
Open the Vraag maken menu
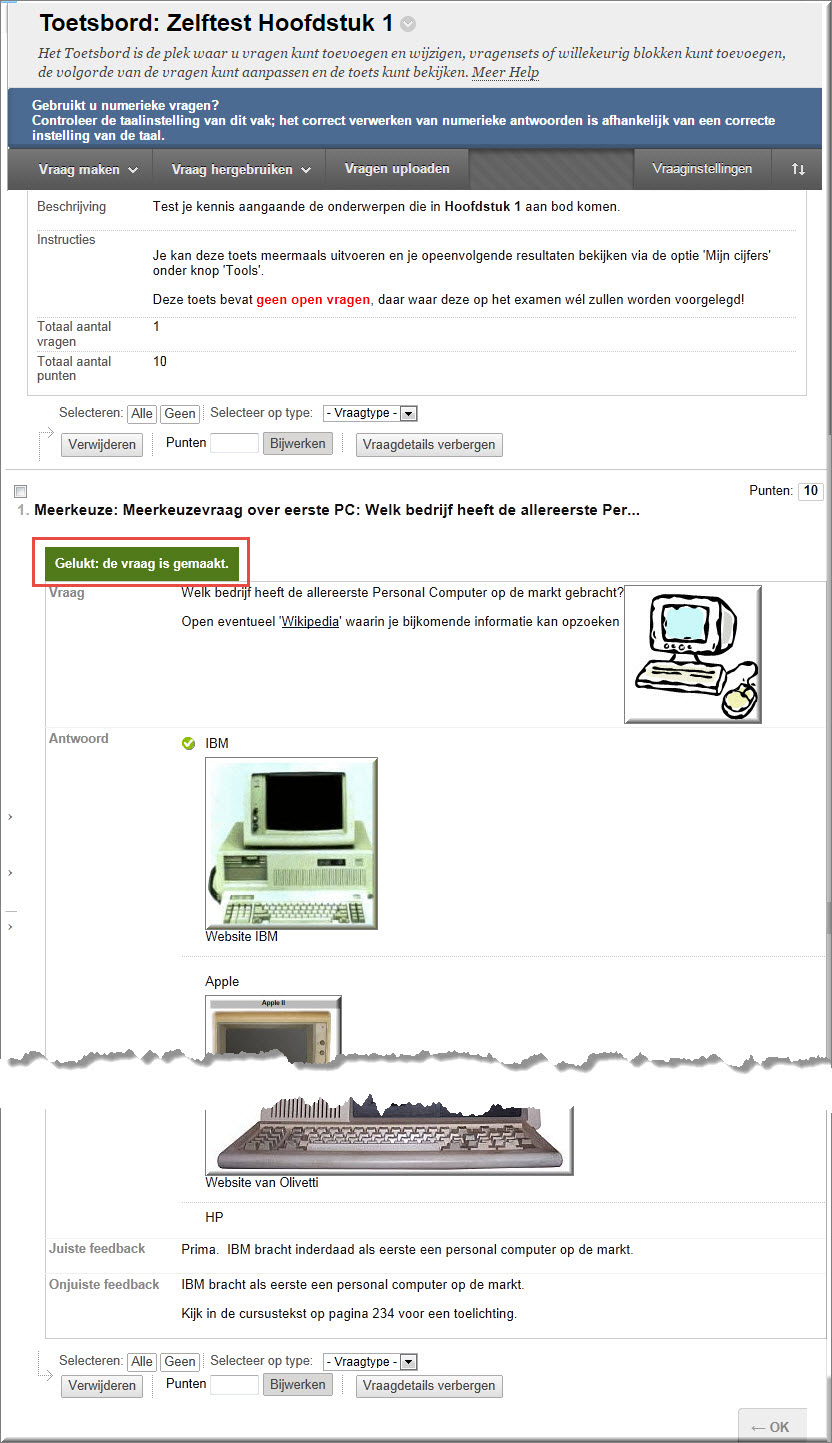[88, 169]
